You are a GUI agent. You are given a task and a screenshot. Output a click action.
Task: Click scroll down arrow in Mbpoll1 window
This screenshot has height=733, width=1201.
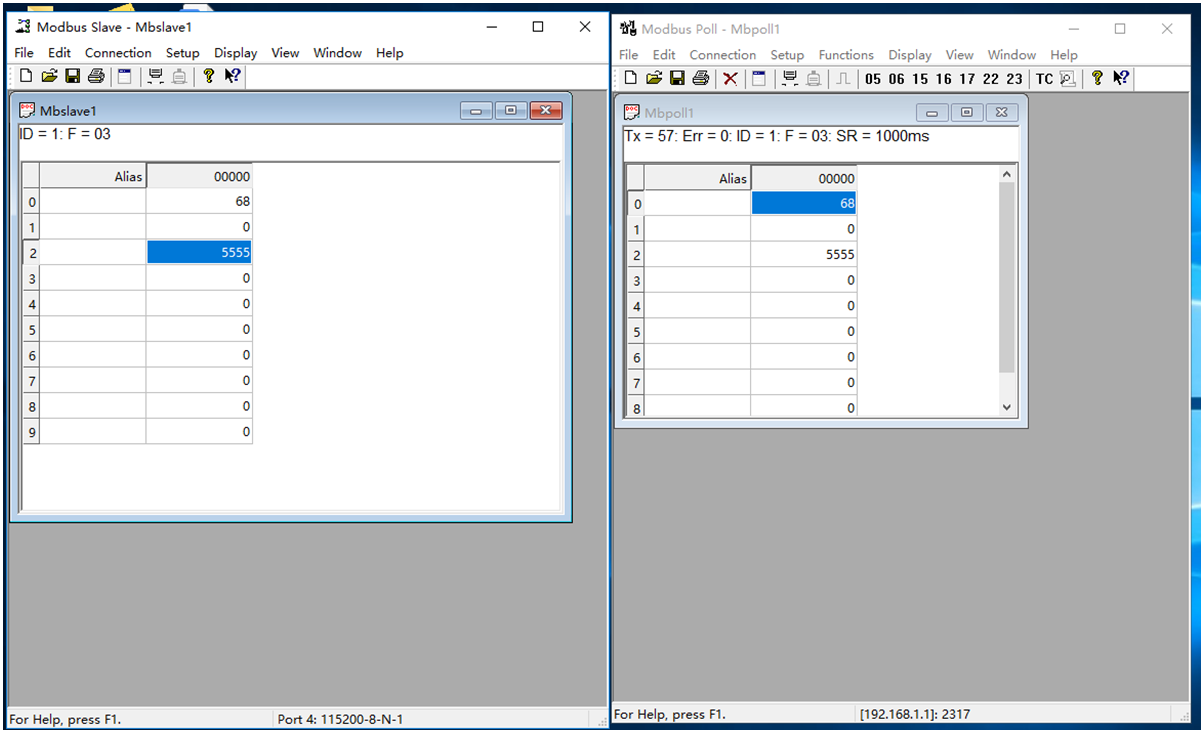pyautogui.click(x=1007, y=408)
